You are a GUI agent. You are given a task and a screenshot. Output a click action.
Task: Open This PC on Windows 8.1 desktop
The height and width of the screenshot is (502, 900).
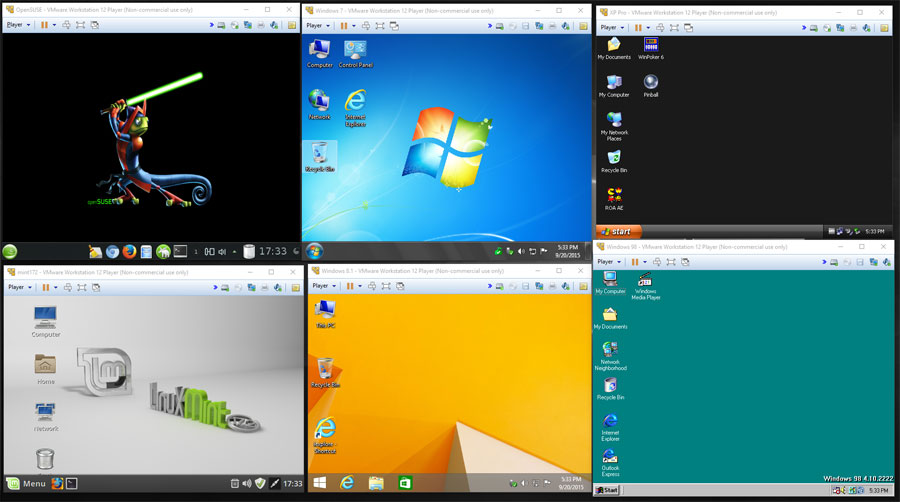point(325,314)
